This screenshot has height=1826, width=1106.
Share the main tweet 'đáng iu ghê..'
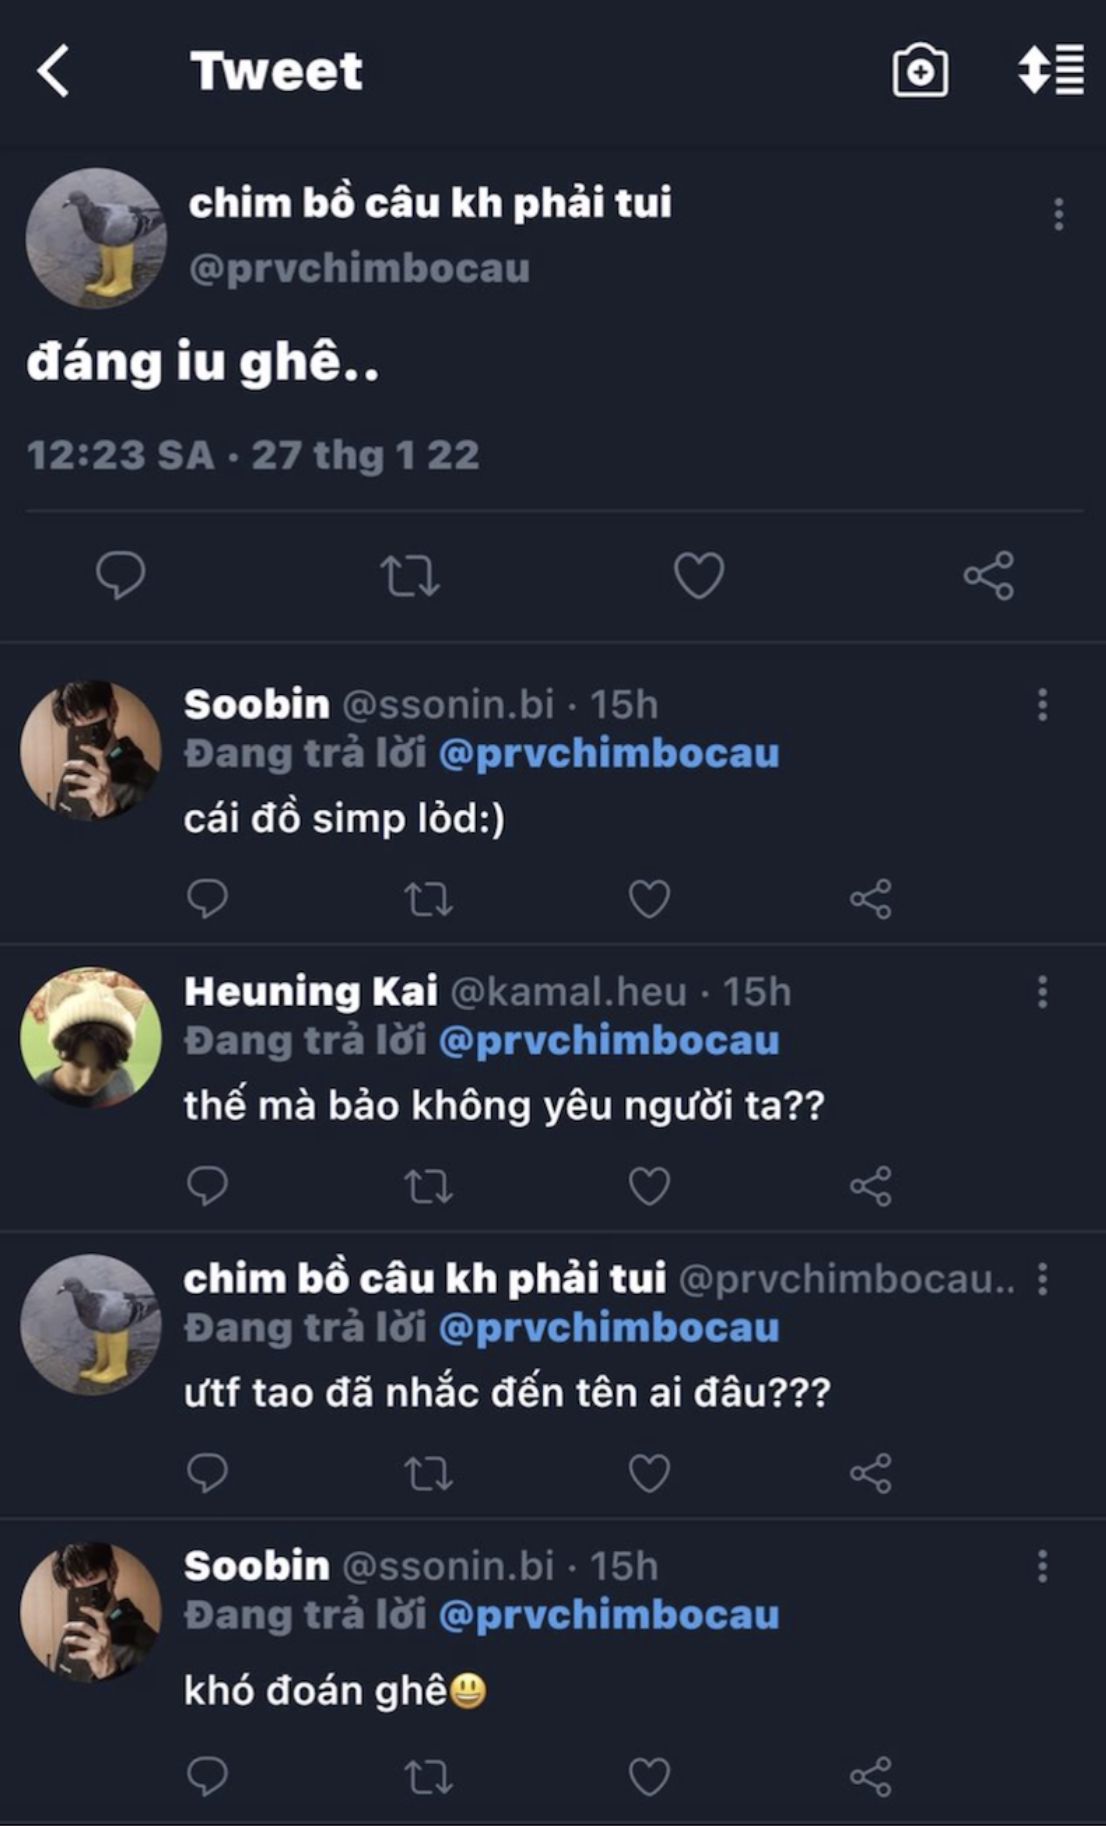[x=988, y=576]
